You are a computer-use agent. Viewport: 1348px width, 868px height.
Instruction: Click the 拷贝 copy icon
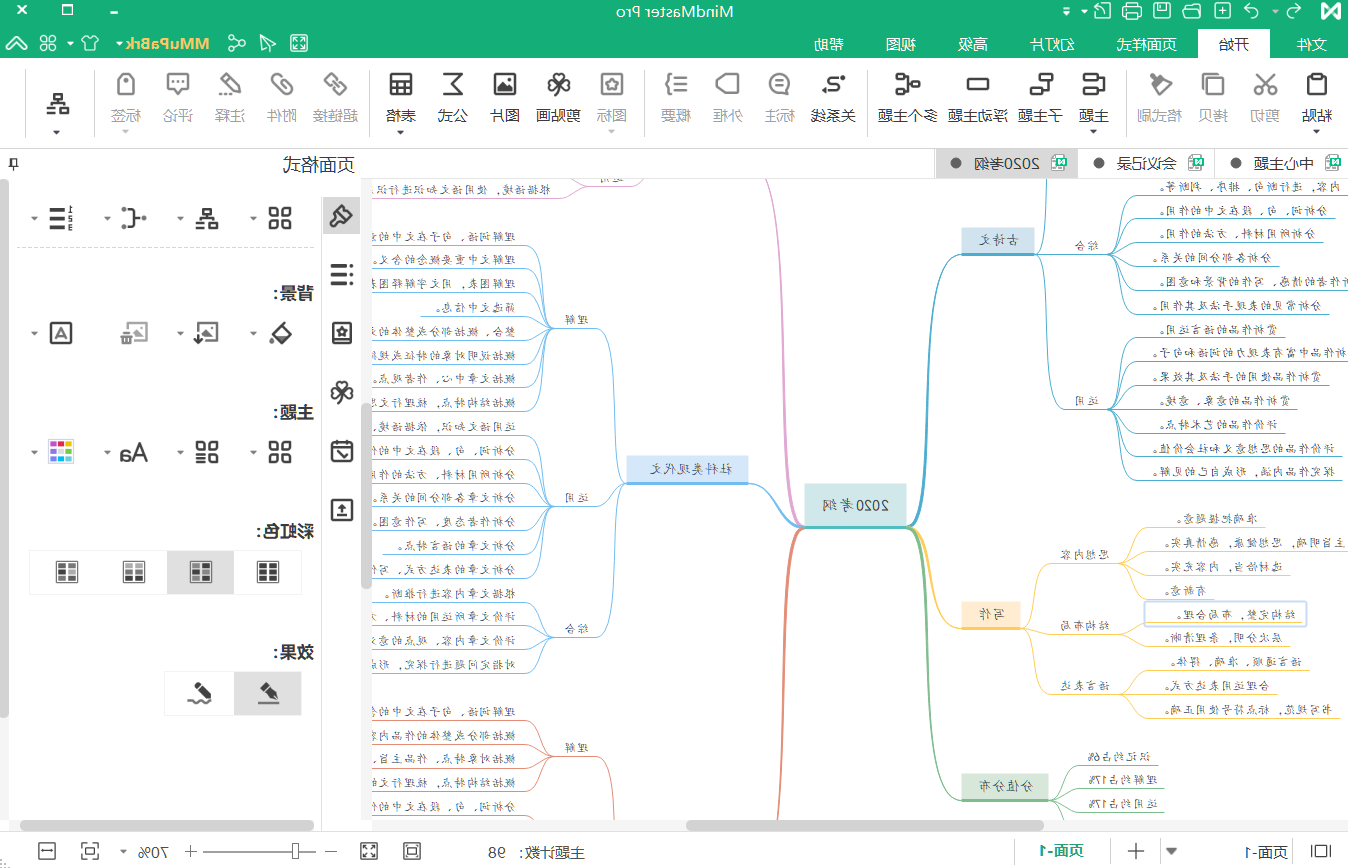click(1213, 86)
